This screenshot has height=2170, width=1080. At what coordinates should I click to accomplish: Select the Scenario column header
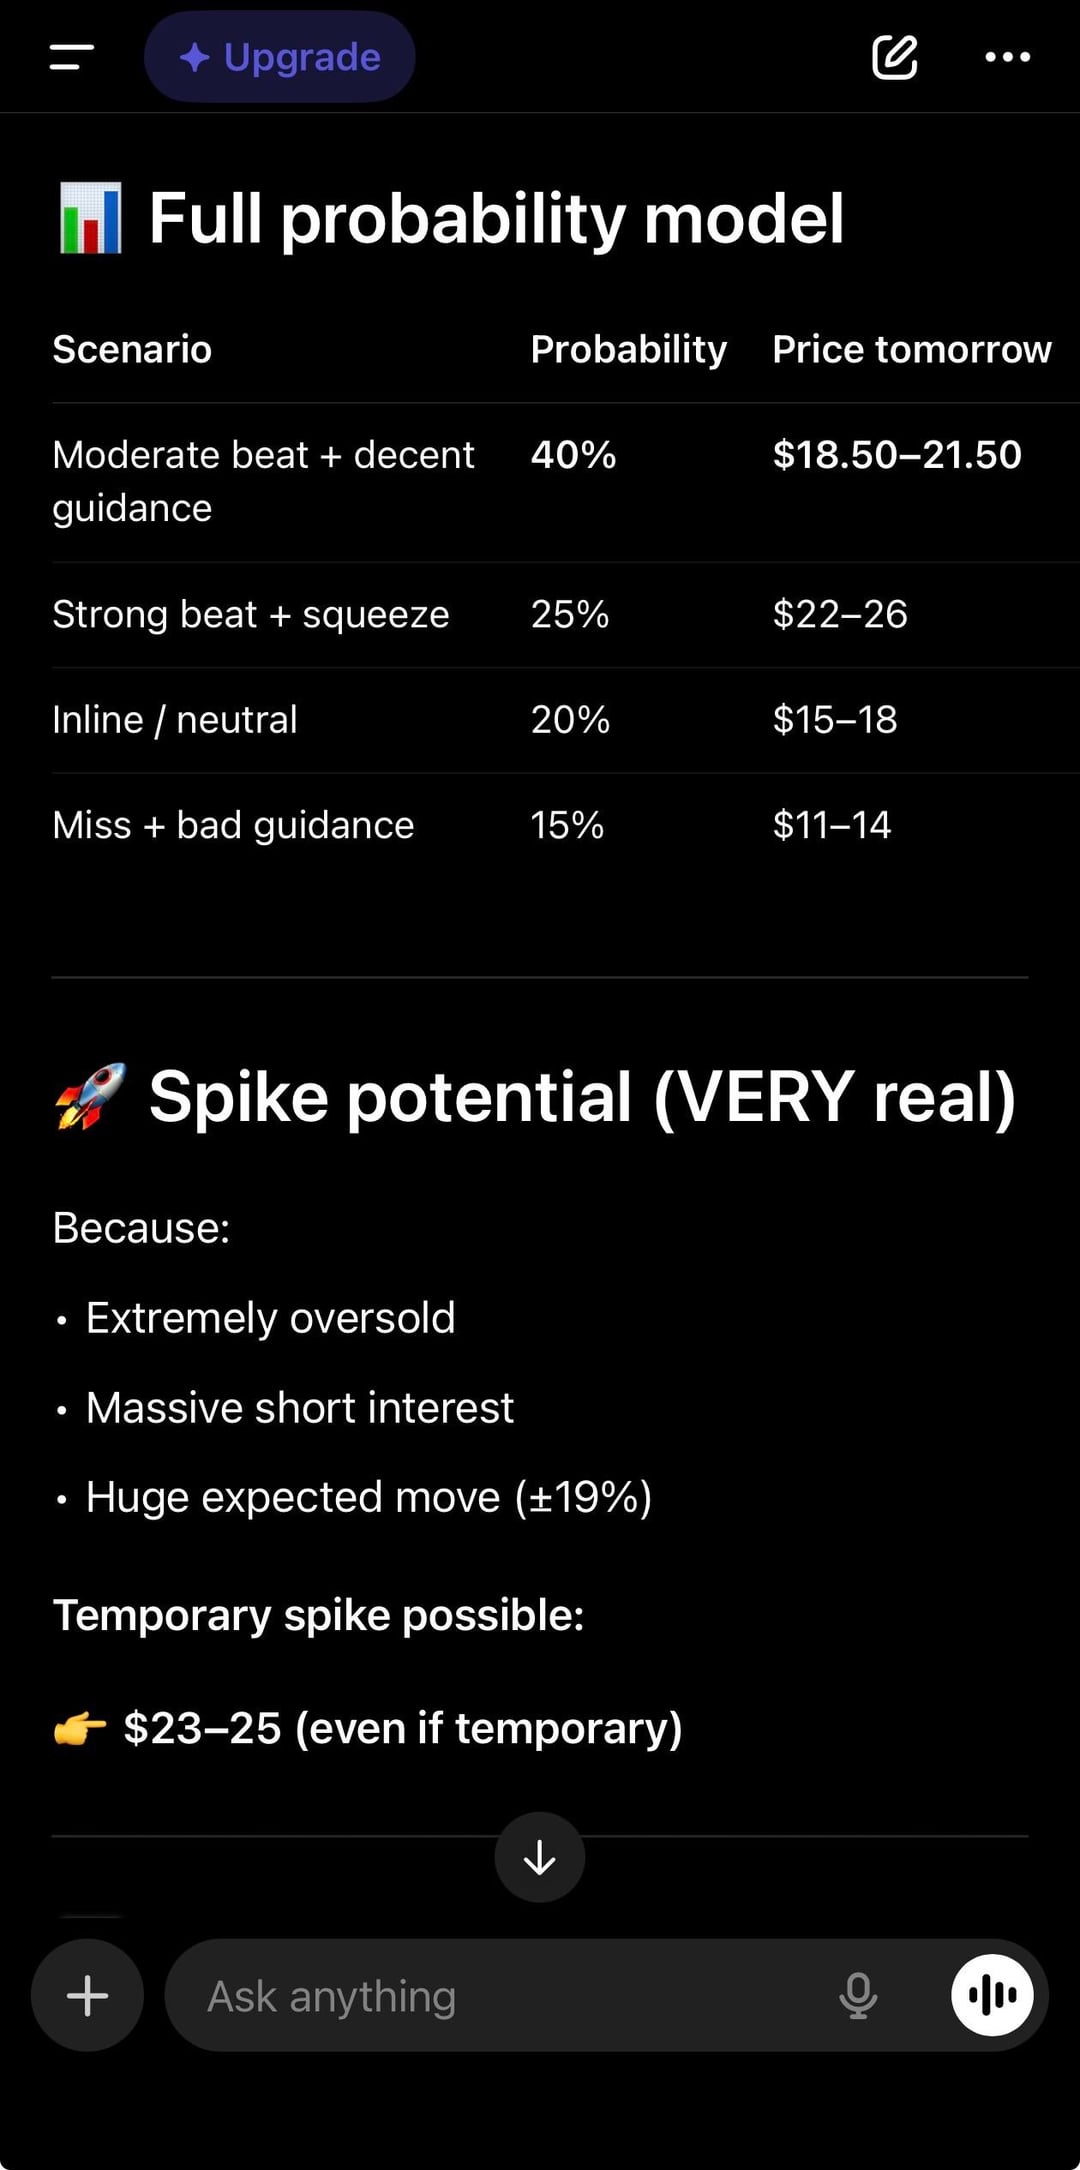pos(132,350)
